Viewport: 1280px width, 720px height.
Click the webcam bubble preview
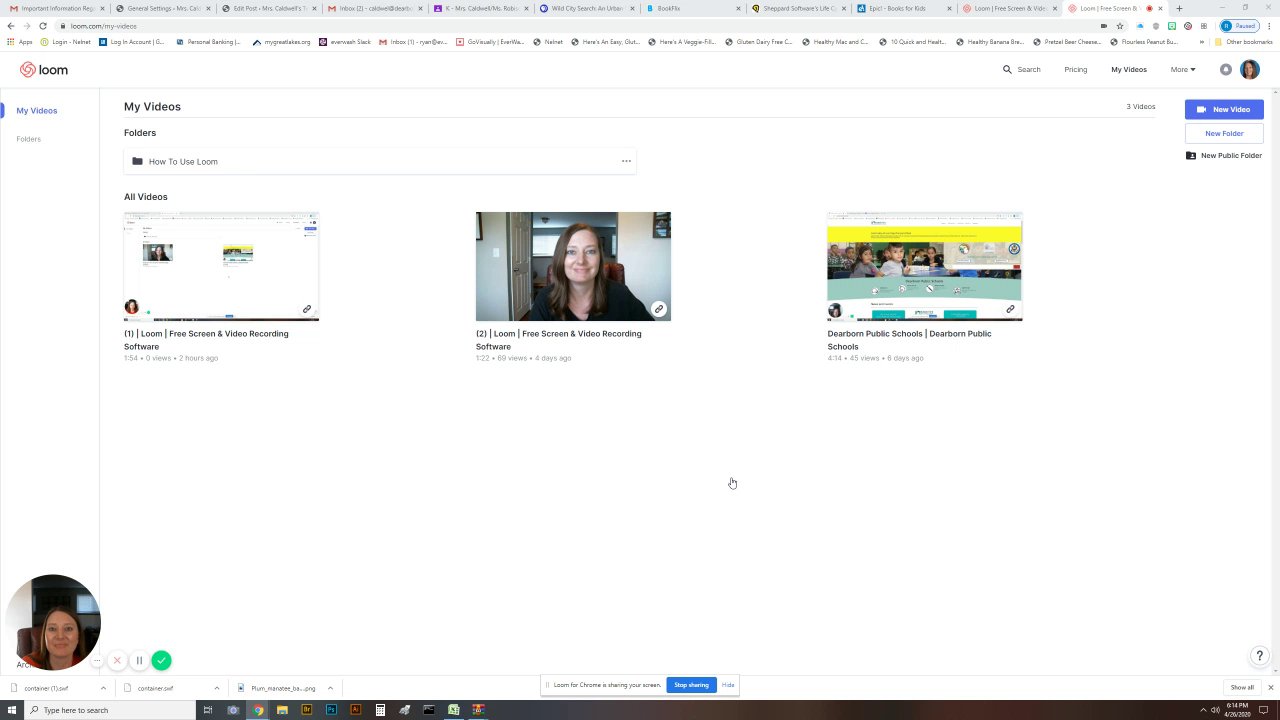click(53, 622)
